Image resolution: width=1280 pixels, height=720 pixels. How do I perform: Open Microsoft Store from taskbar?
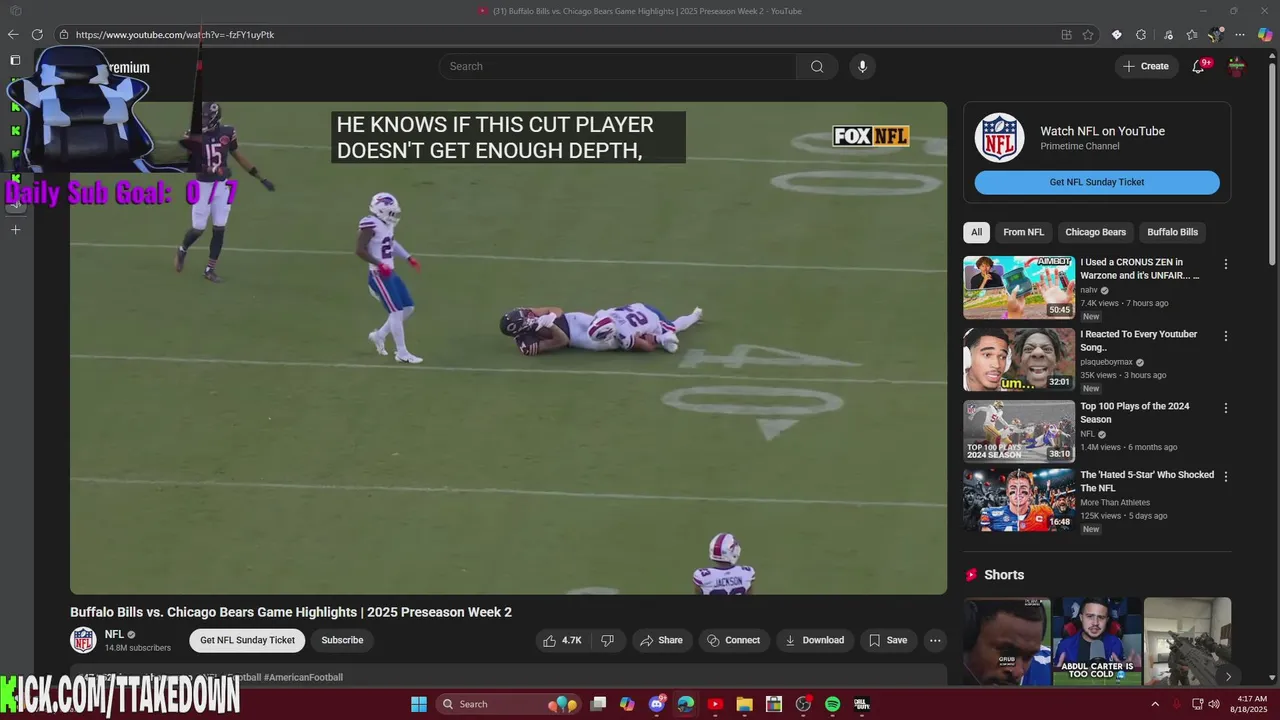pyautogui.click(x=773, y=704)
